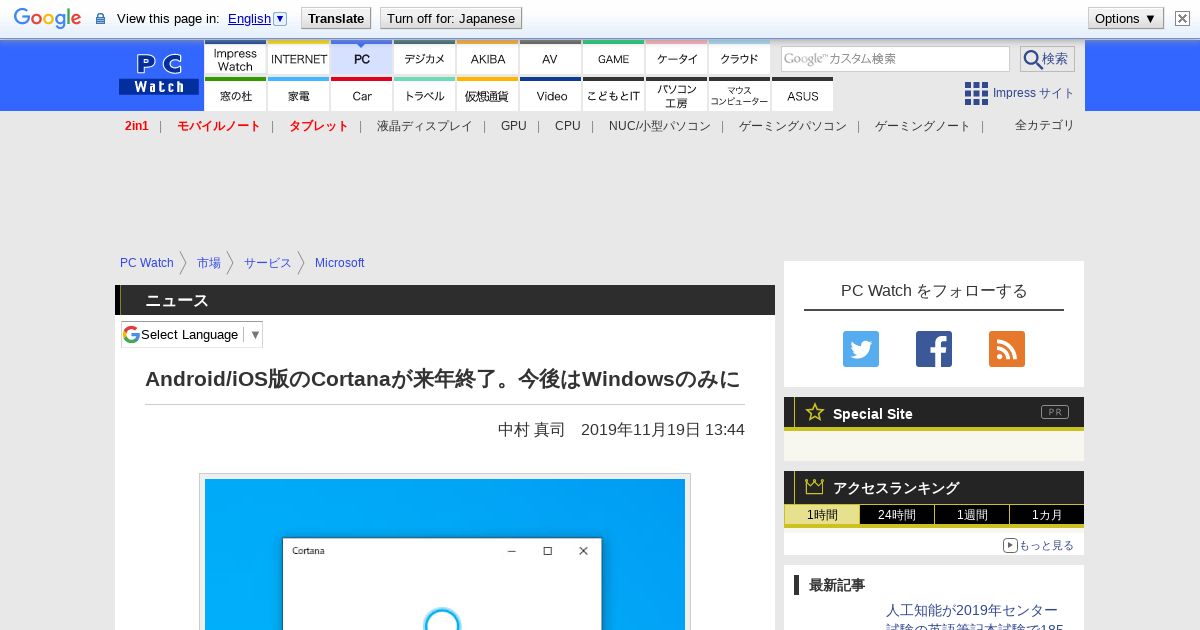The height and width of the screenshot is (630, 1200).
Task: Open the PC Watch logo home link
Action: (x=159, y=75)
